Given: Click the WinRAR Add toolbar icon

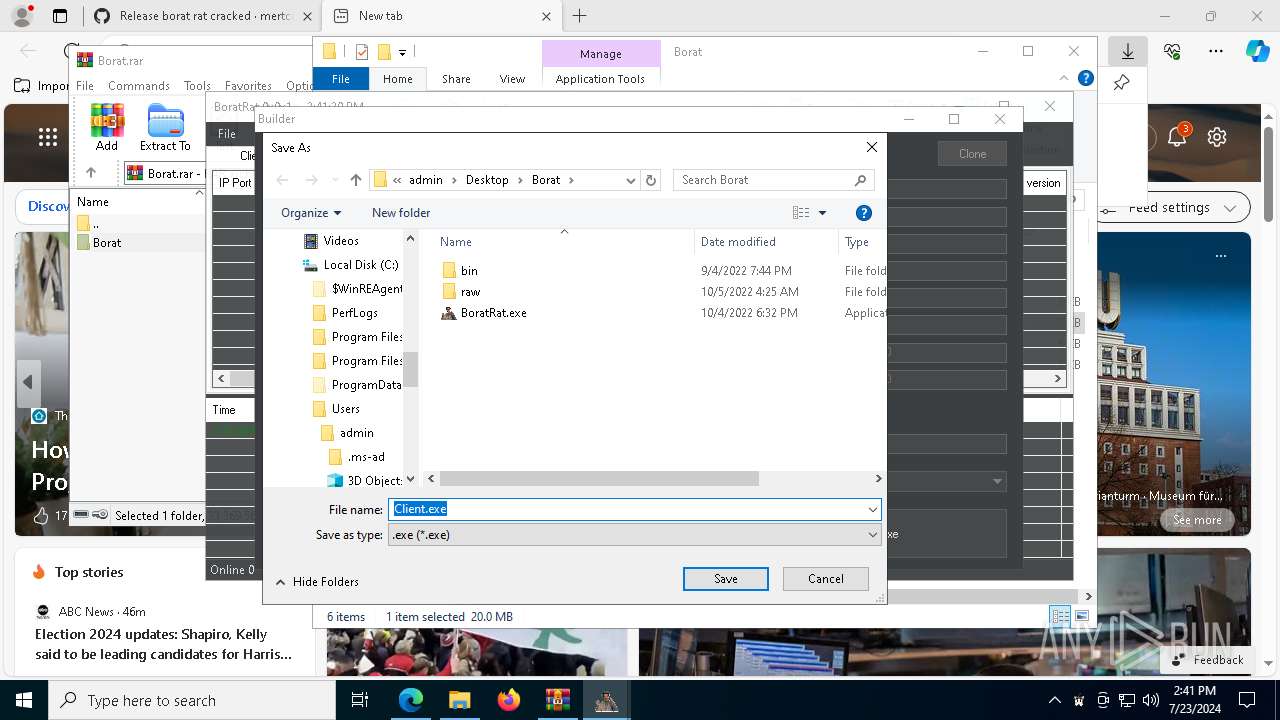Looking at the screenshot, I should click(107, 127).
